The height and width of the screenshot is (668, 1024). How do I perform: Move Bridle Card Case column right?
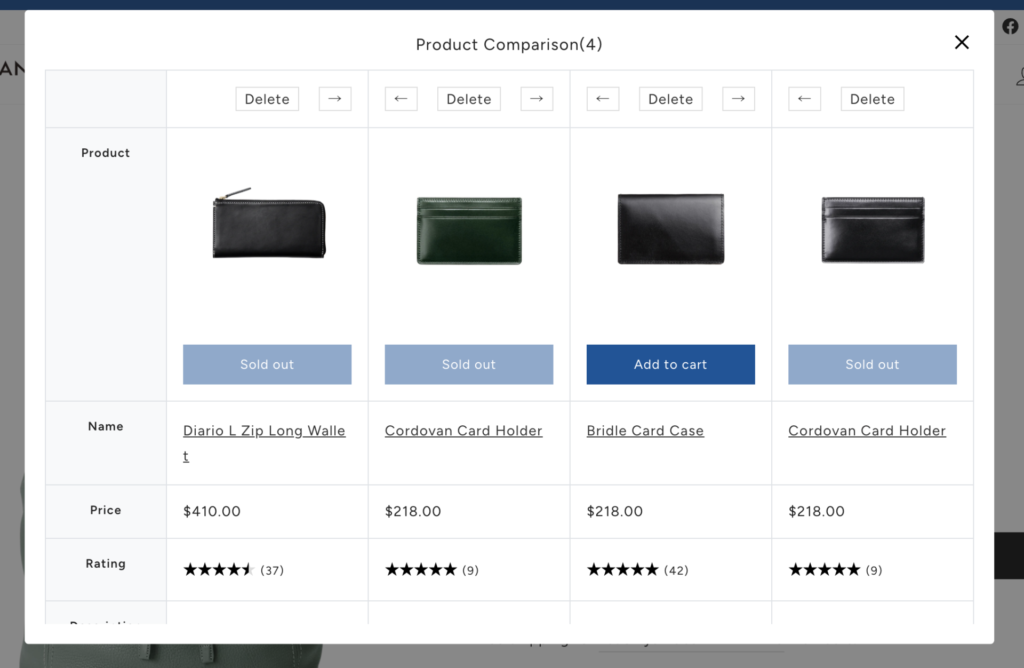tap(738, 99)
